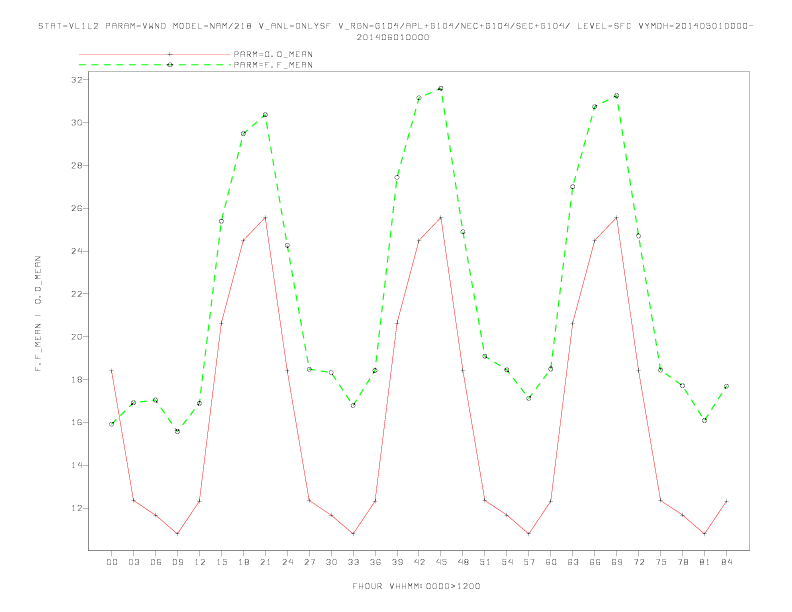The image size is (792, 612).
Task: Click x-axis tick label 78
Action: click(x=682, y=562)
